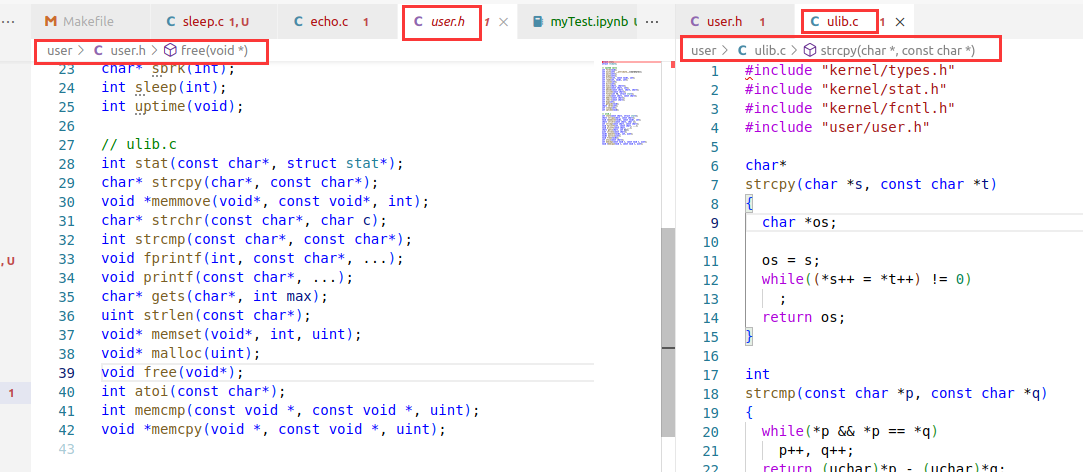The height and width of the screenshot is (472, 1083).
Task: Click the notebook icon on myTest.ipynb tab
Action: click(x=537, y=21)
